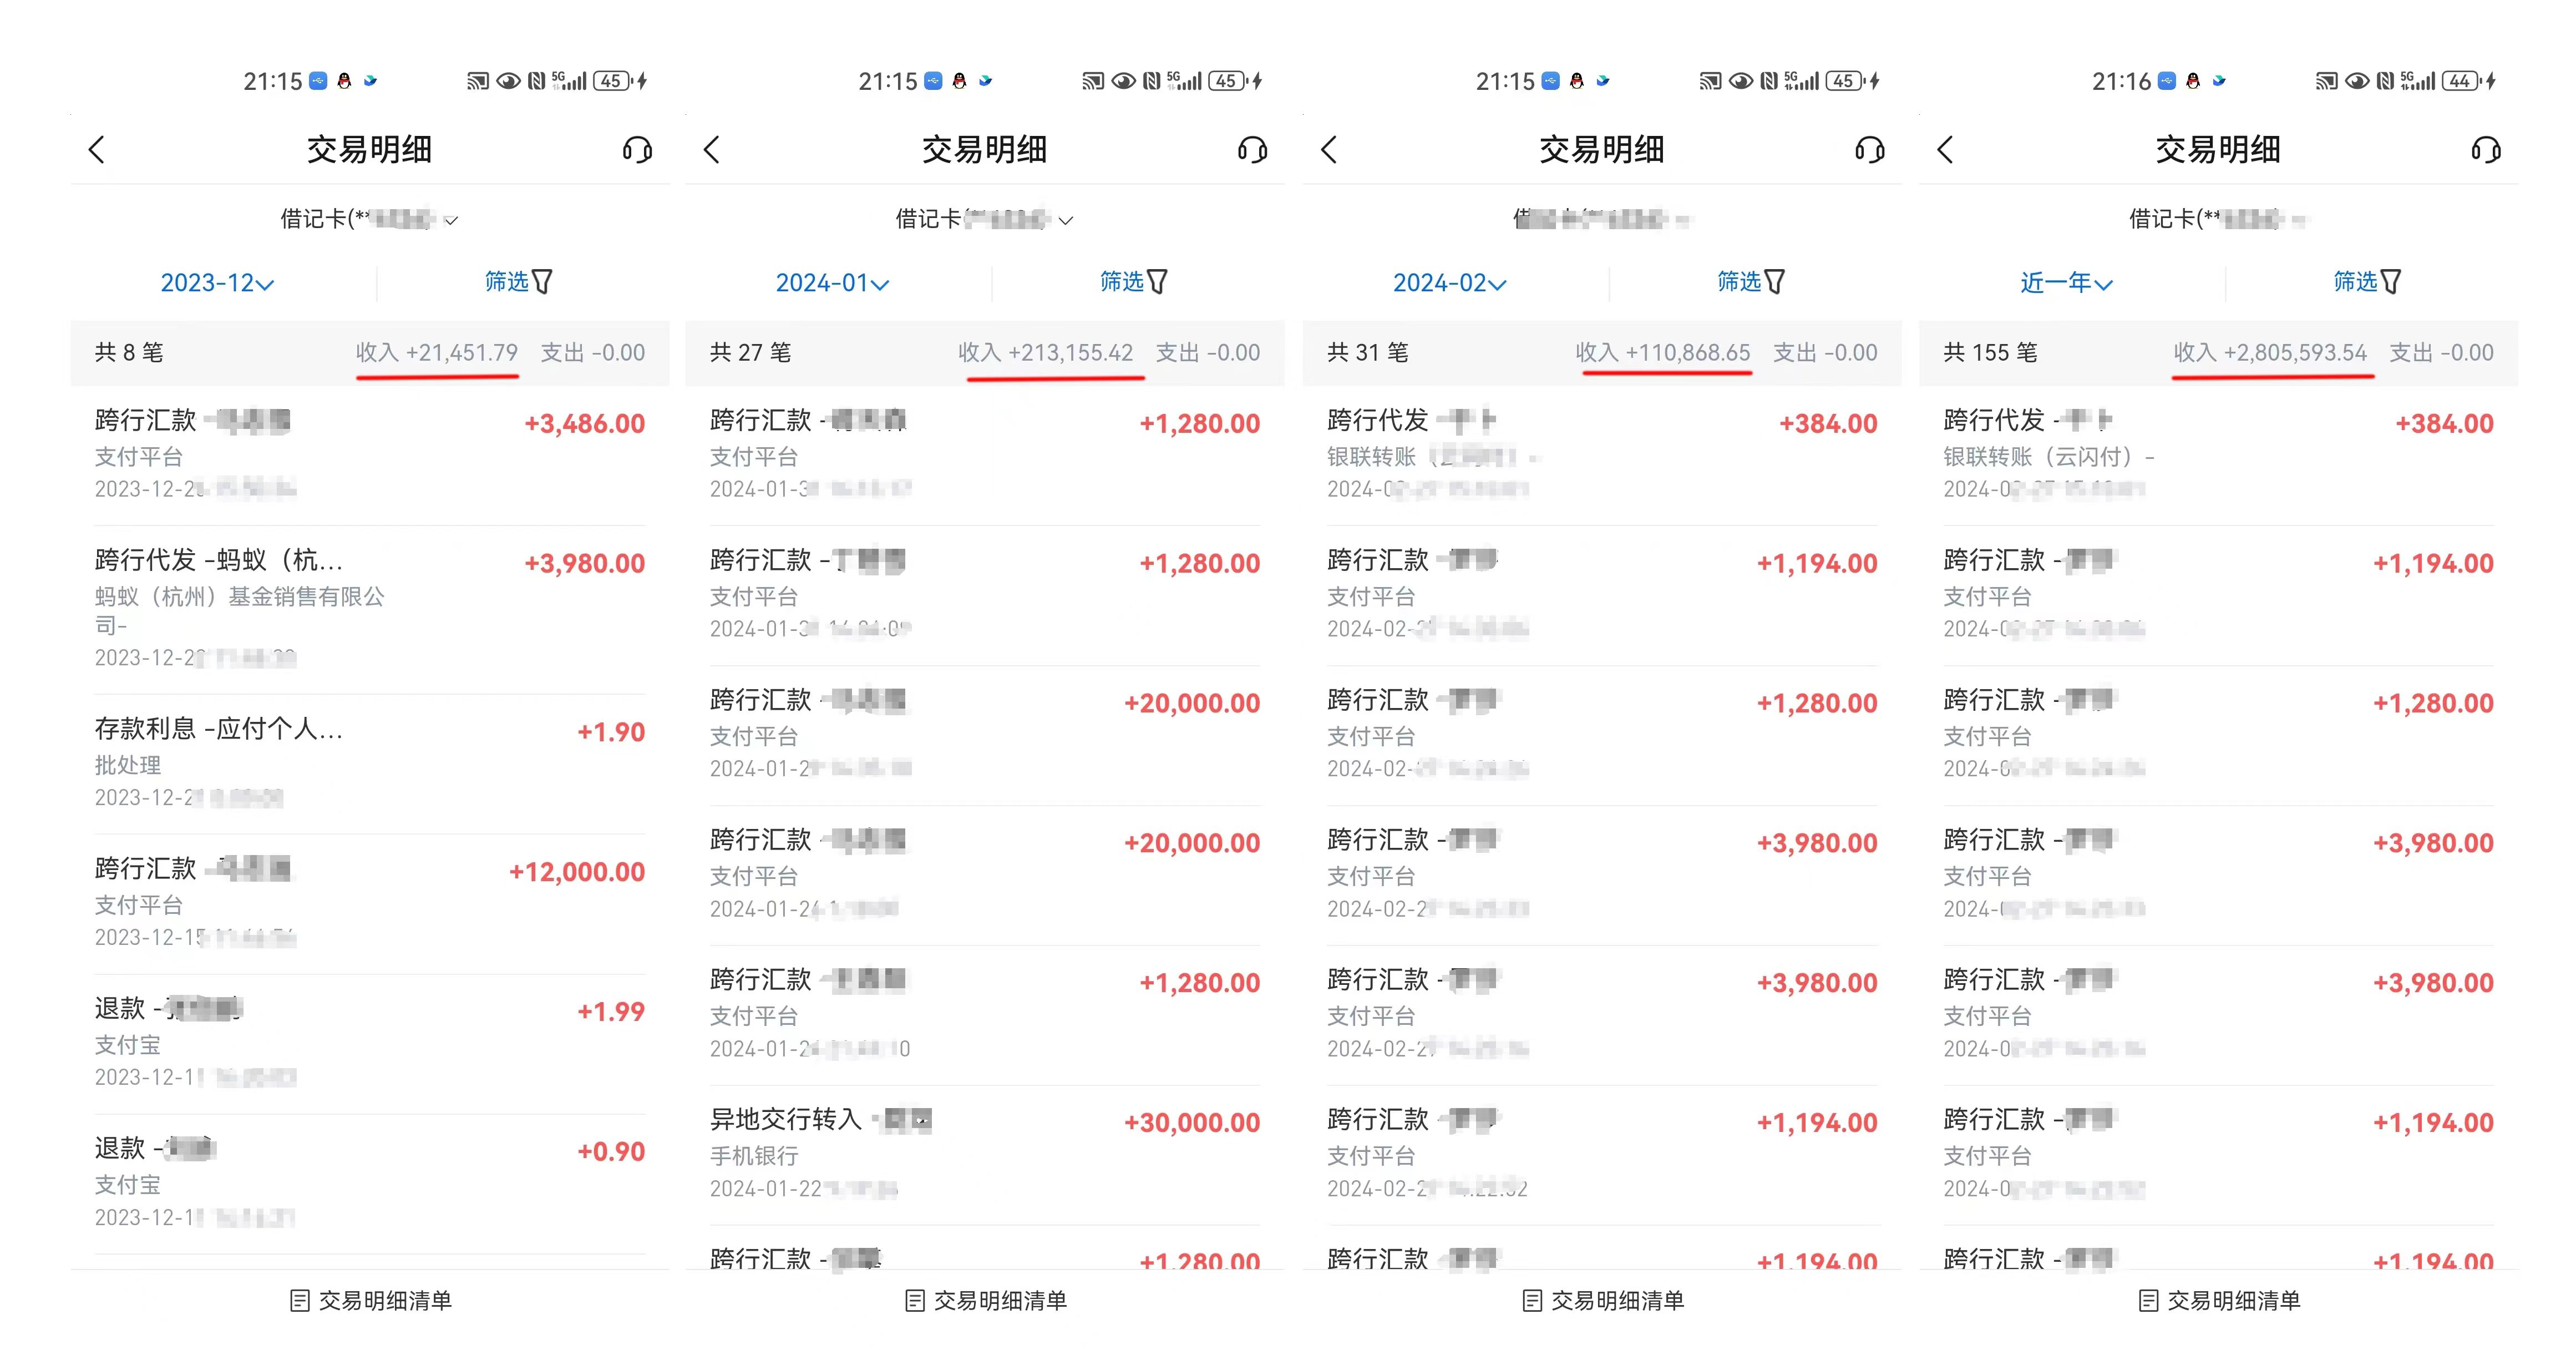Open the 2024-02 month selector
The image size is (2576, 1350).
click(1449, 283)
